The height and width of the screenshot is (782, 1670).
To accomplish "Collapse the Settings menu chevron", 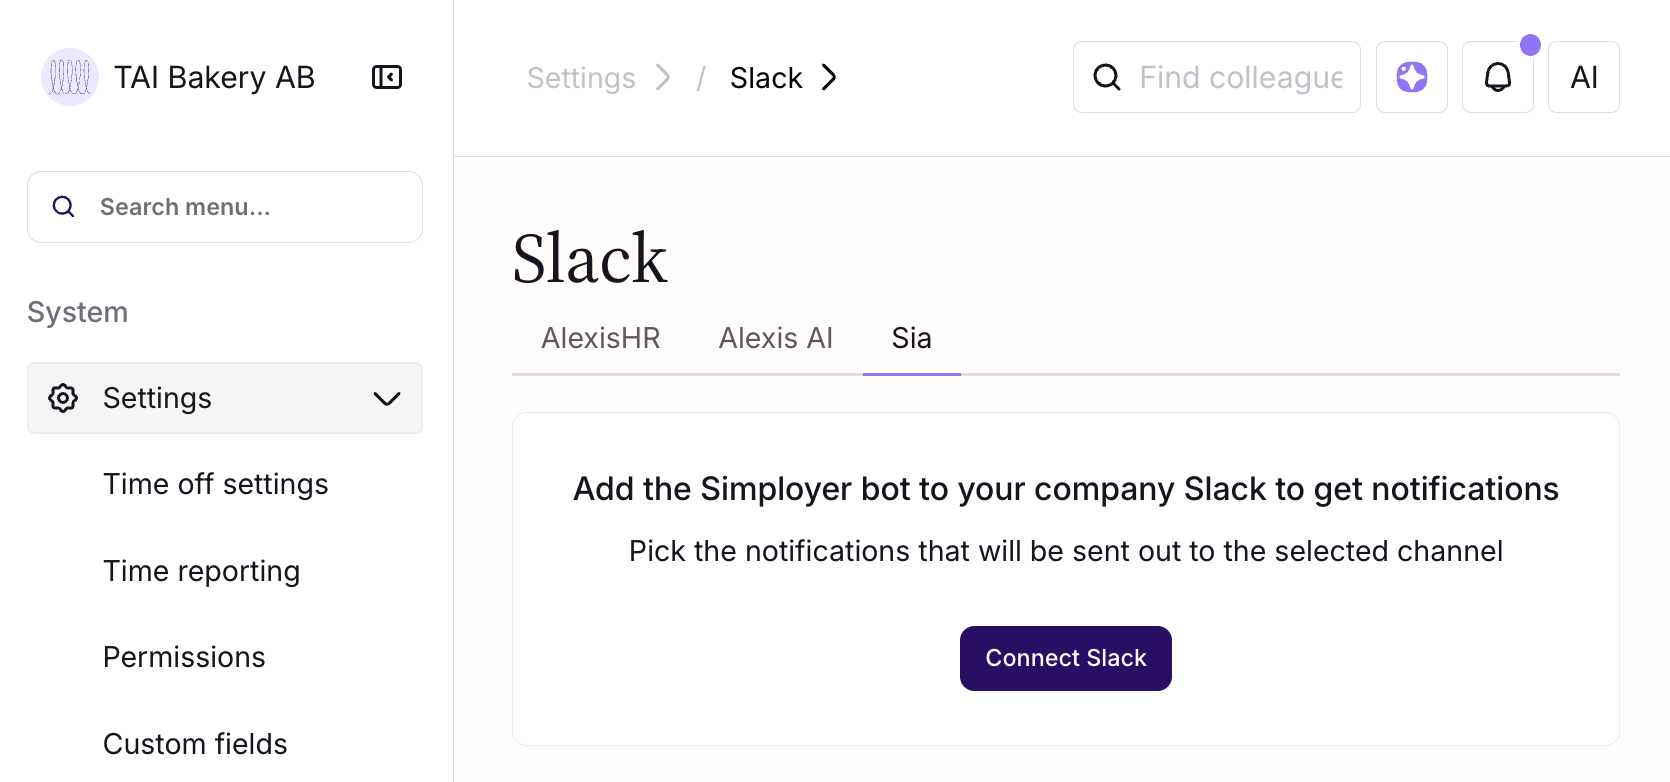I will click(387, 398).
